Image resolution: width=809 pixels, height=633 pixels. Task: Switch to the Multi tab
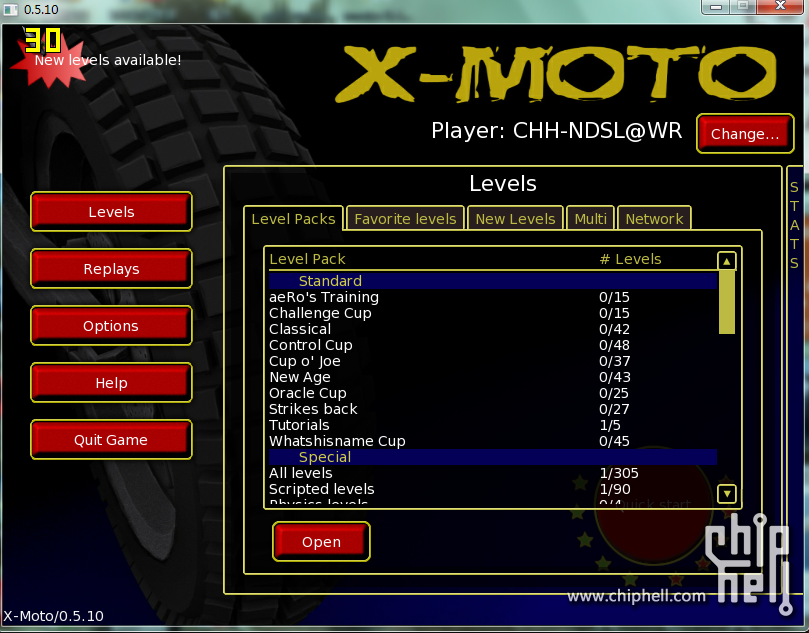pos(590,219)
